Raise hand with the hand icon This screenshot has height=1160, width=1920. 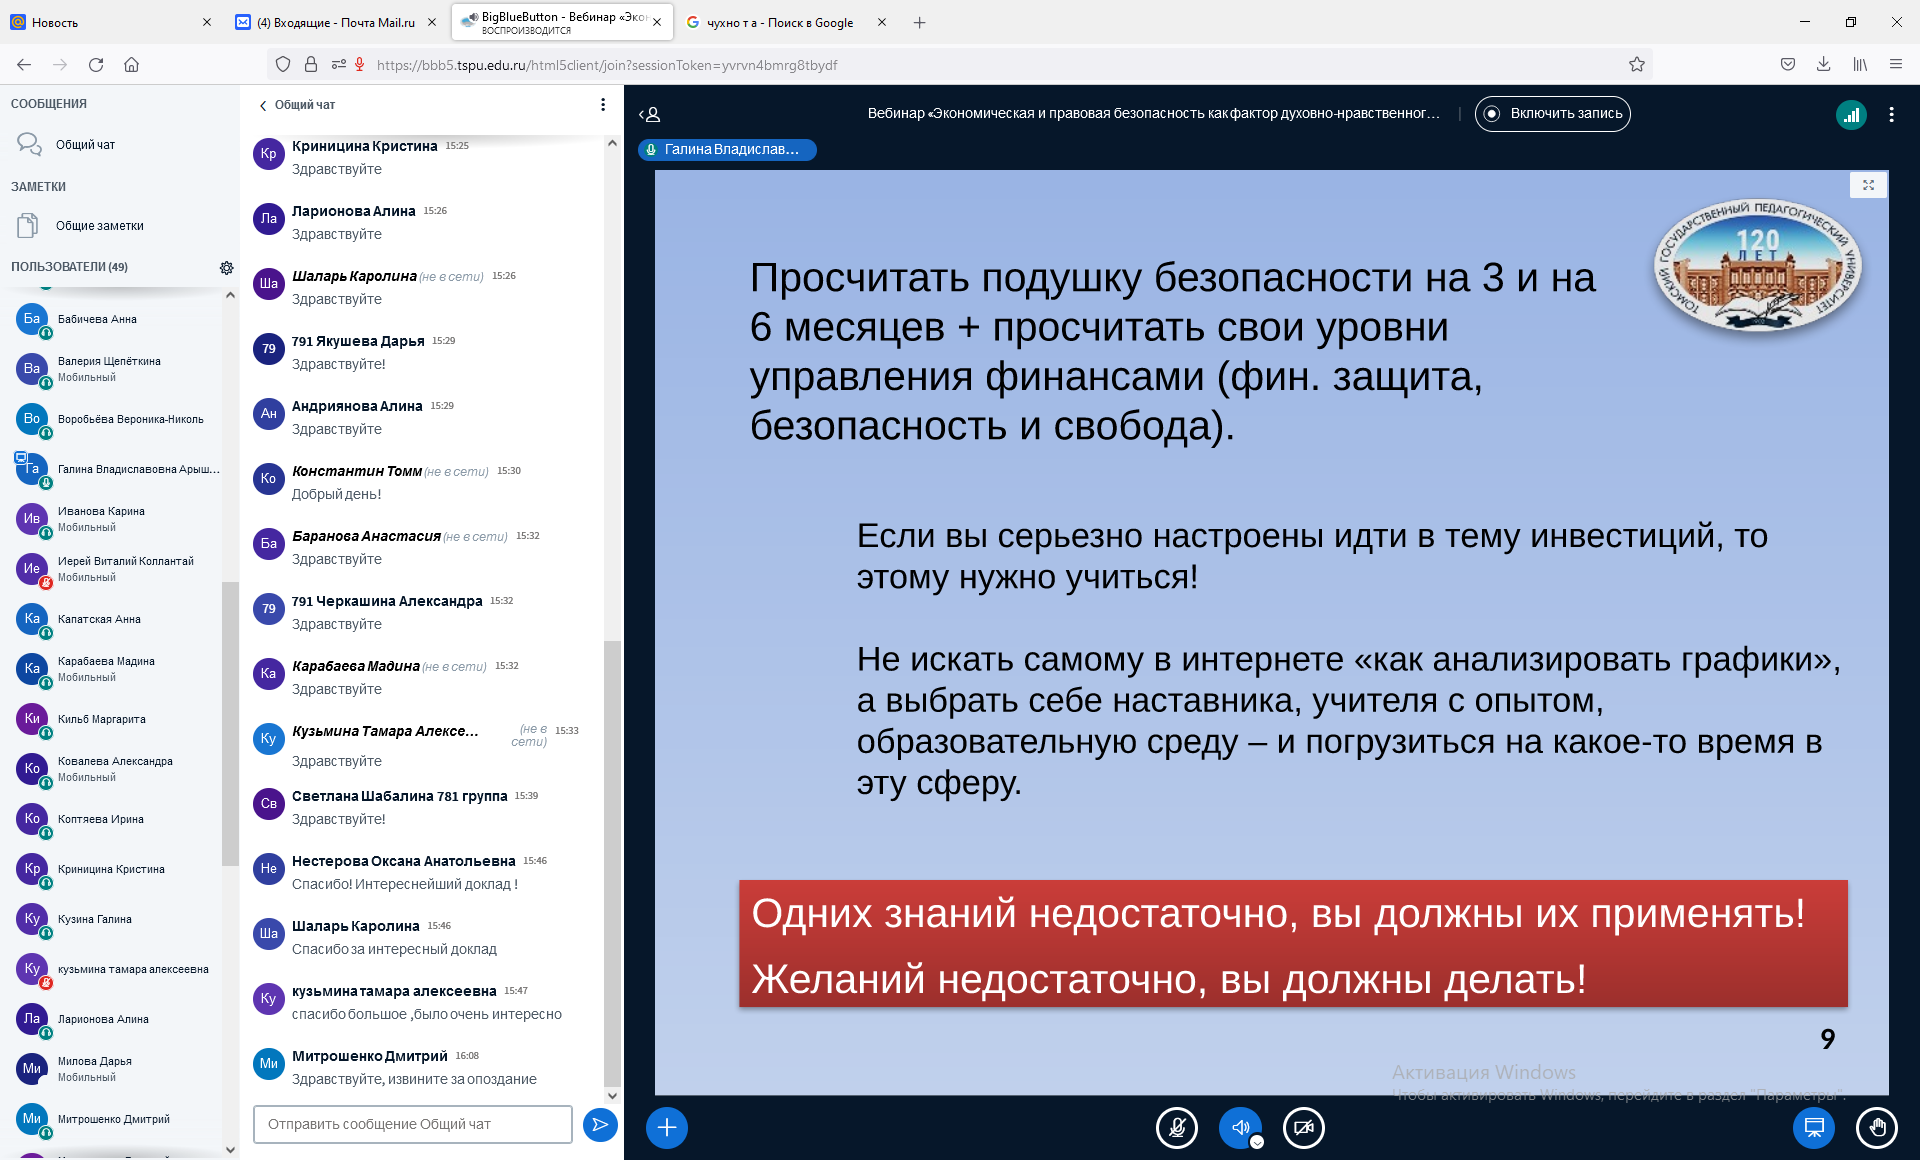point(1877,1128)
